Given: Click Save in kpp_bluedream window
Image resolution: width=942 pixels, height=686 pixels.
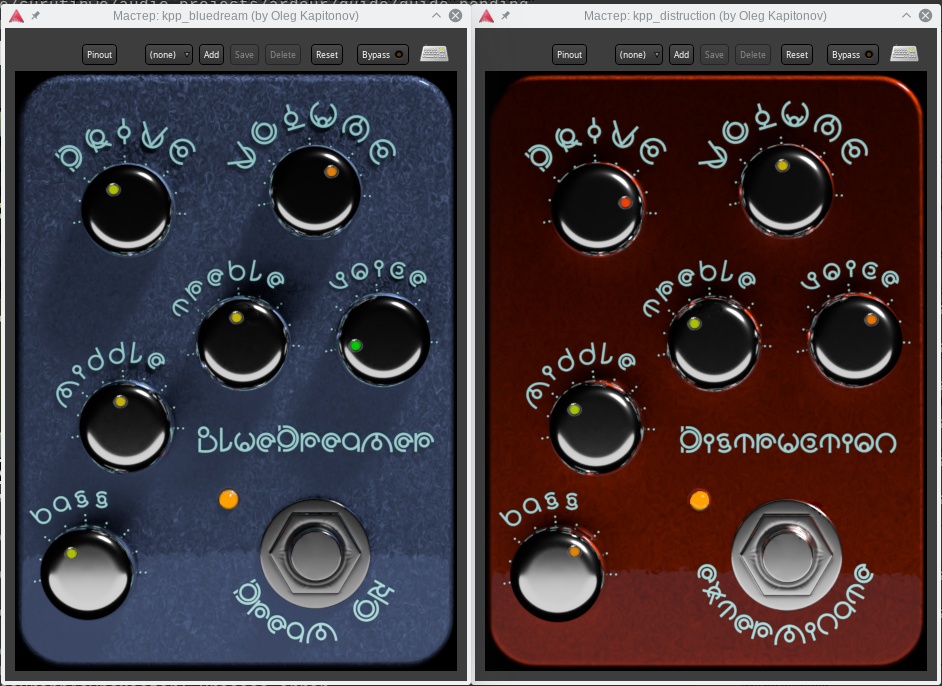Looking at the screenshot, I should [x=244, y=55].
